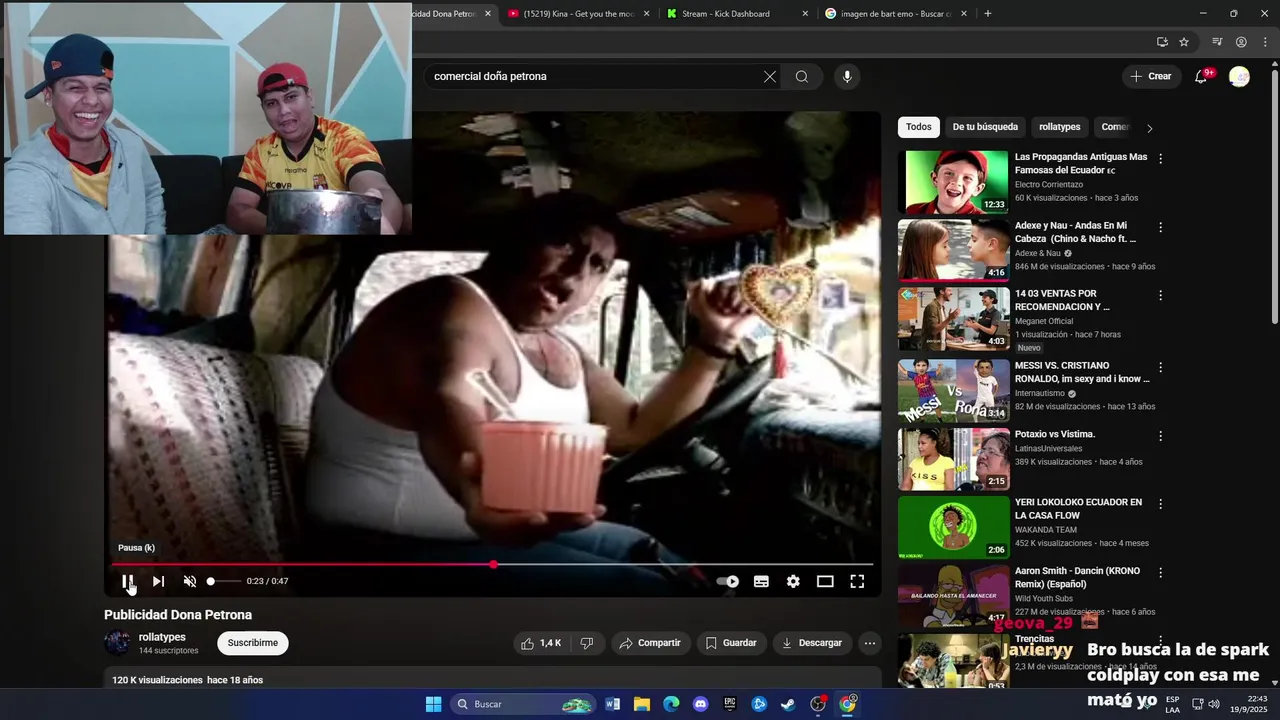Open 'Potaxio vs Vistima.' video thumbnail
This screenshot has width=1280, height=720.
click(953, 459)
